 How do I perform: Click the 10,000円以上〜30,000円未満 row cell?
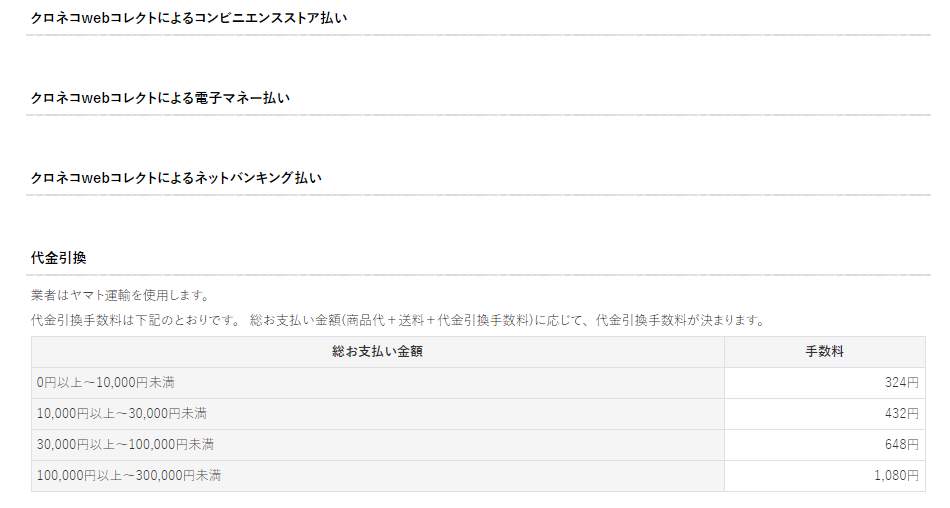click(x=377, y=414)
